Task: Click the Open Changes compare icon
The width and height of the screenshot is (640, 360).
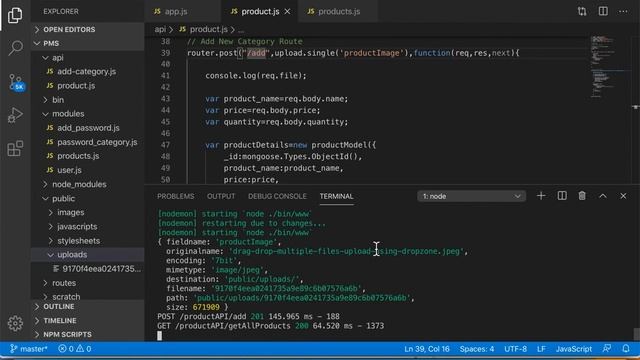Action: [x=582, y=11]
